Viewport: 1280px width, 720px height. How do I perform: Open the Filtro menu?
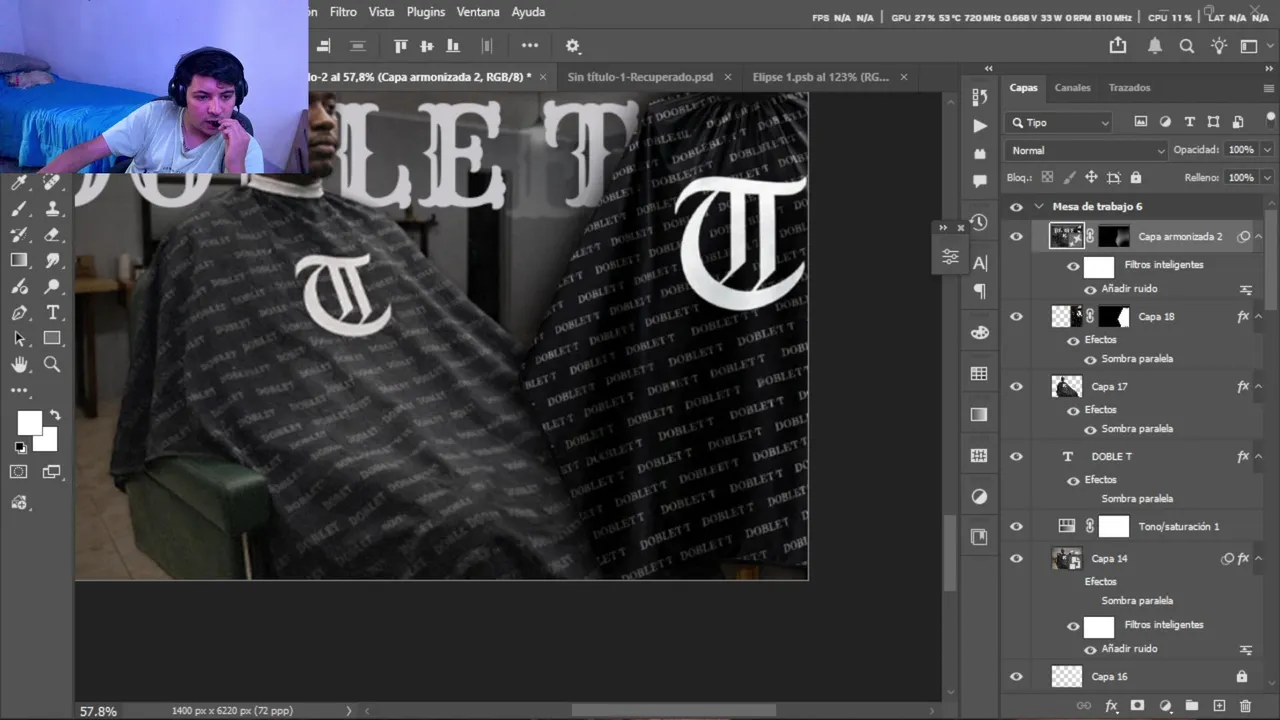343,12
